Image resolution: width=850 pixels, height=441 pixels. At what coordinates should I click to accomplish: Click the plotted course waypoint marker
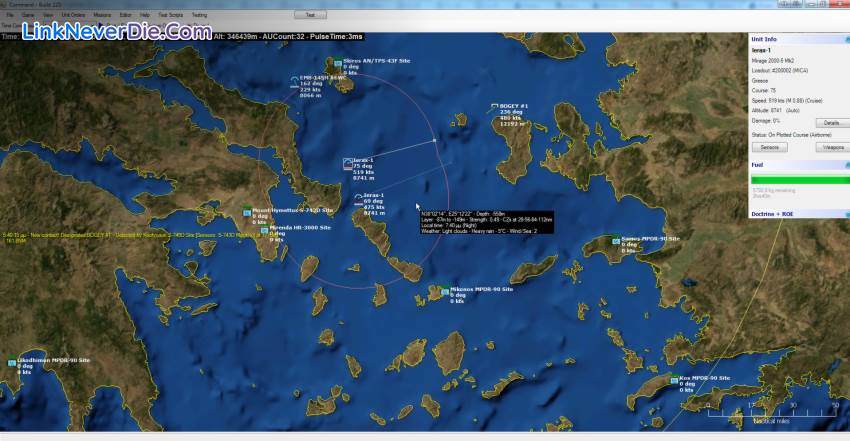pyautogui.click(x=434, y=140)
